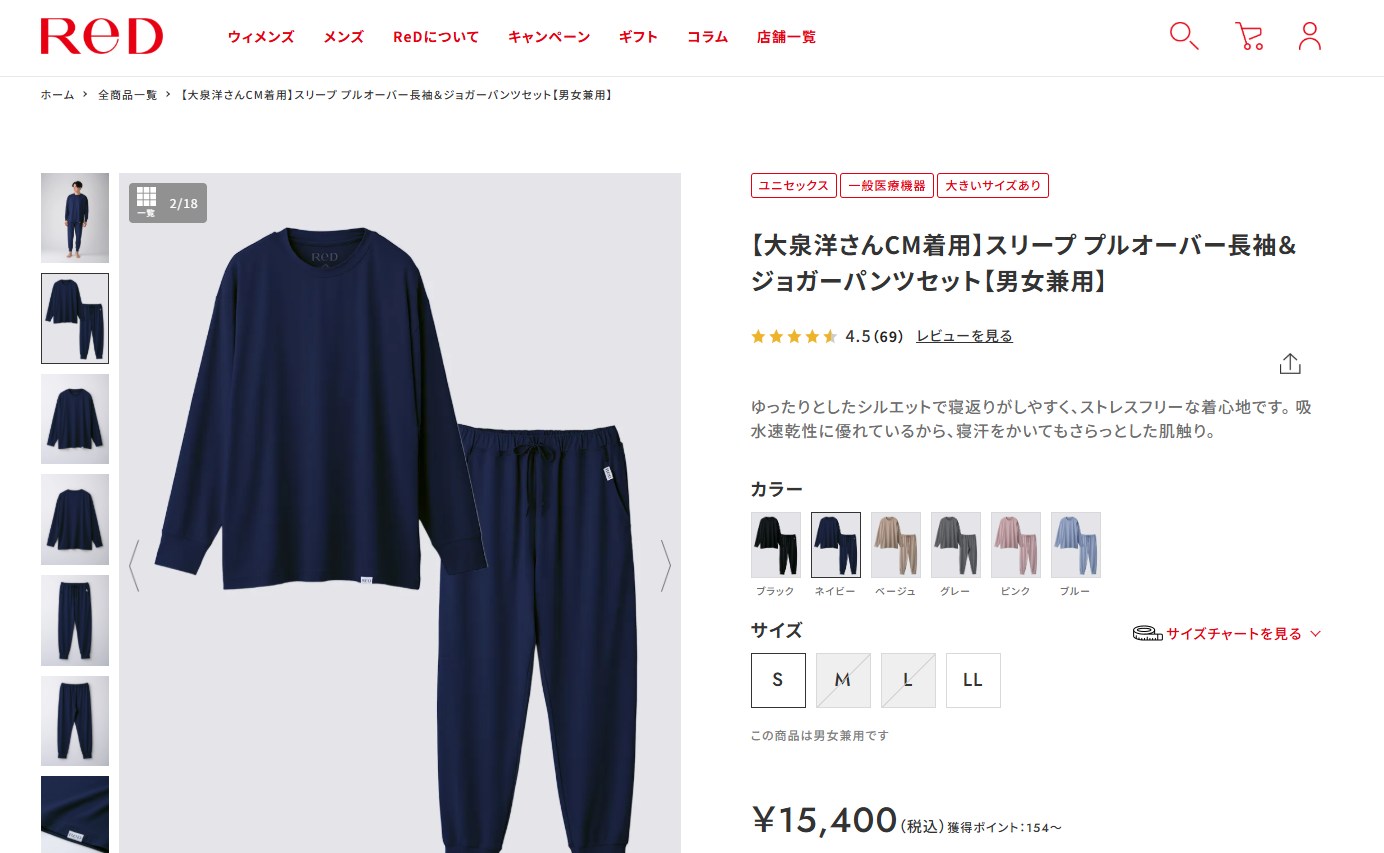This screenshot has height=853, width=1384.
Task: Select the model wearing pajamas thumbnail
Action: point(75,218)
